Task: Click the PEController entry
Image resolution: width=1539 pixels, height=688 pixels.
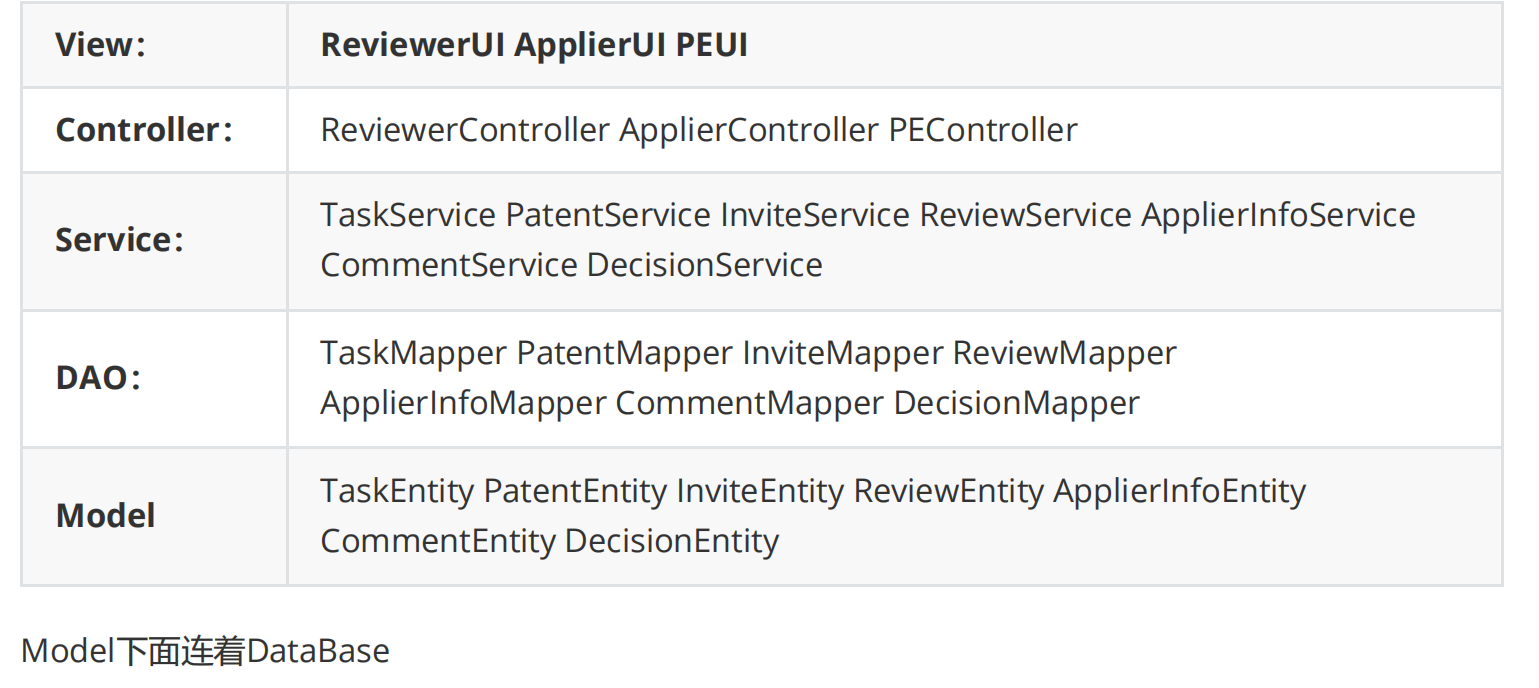Action: coord(983,130)
